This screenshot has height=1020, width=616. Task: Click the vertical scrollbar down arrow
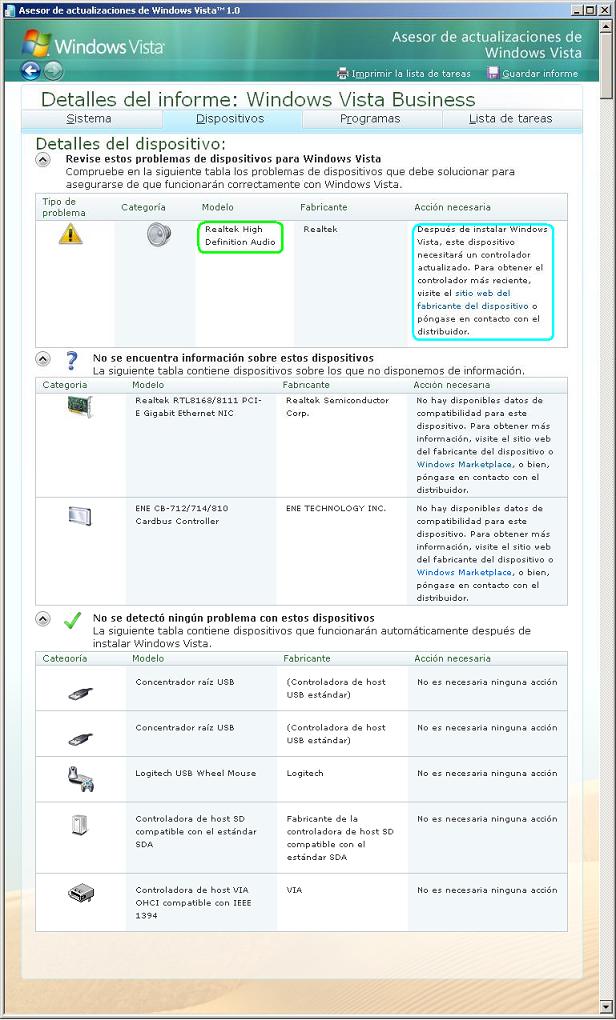[606, 1007]
